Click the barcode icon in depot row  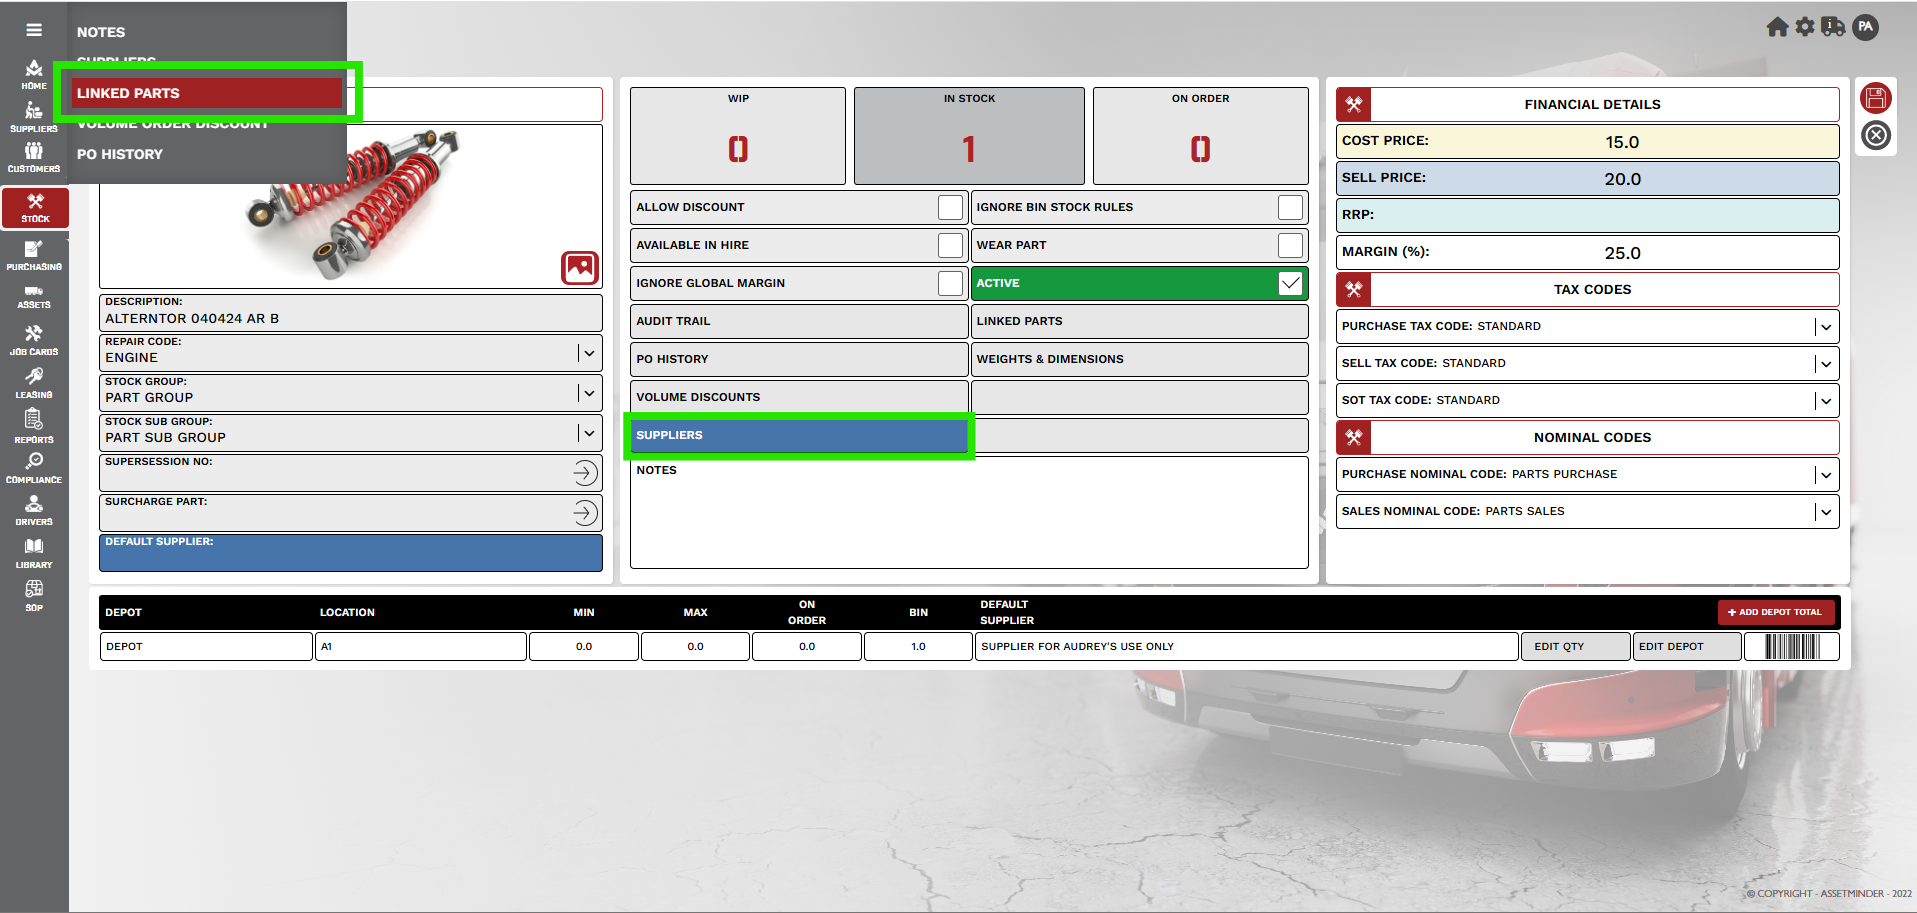pyautogui.click(x=1791, y=647)
